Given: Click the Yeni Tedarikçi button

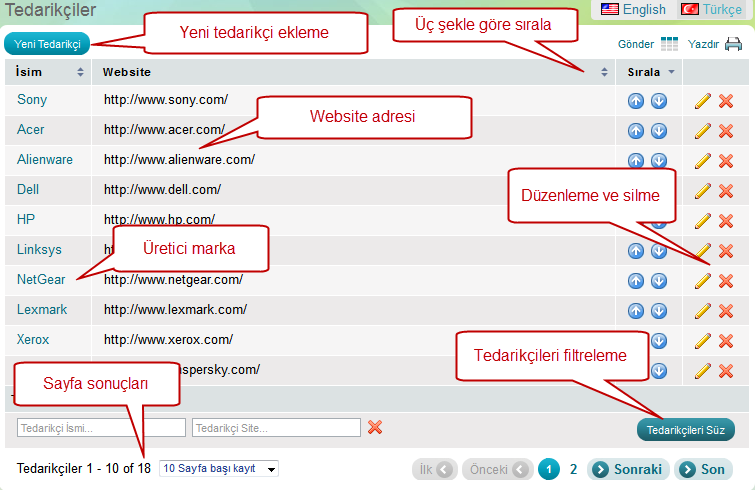Looking at the screenshot, I should pos(47,44).
